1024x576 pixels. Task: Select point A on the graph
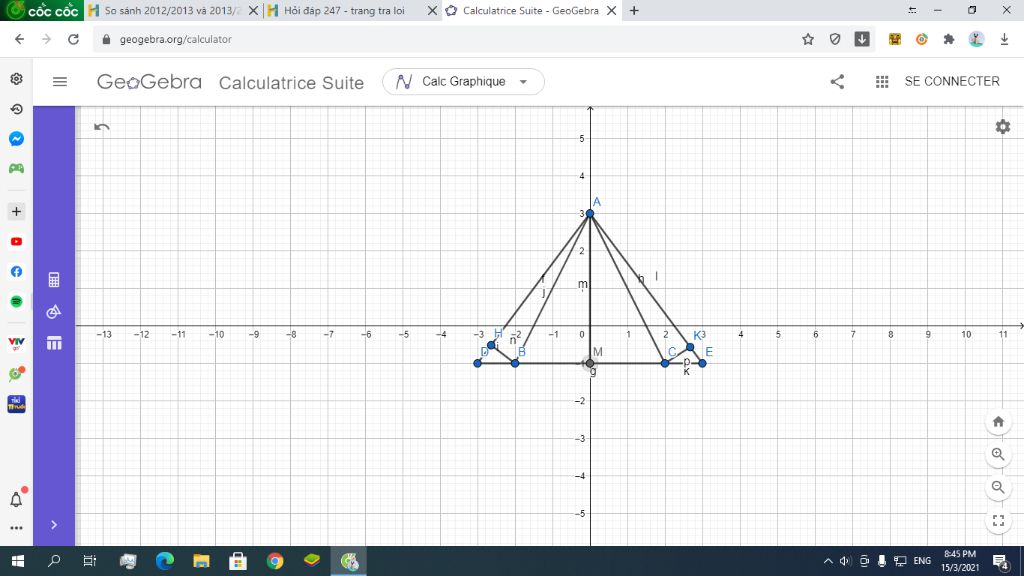(x=590, y=214)
